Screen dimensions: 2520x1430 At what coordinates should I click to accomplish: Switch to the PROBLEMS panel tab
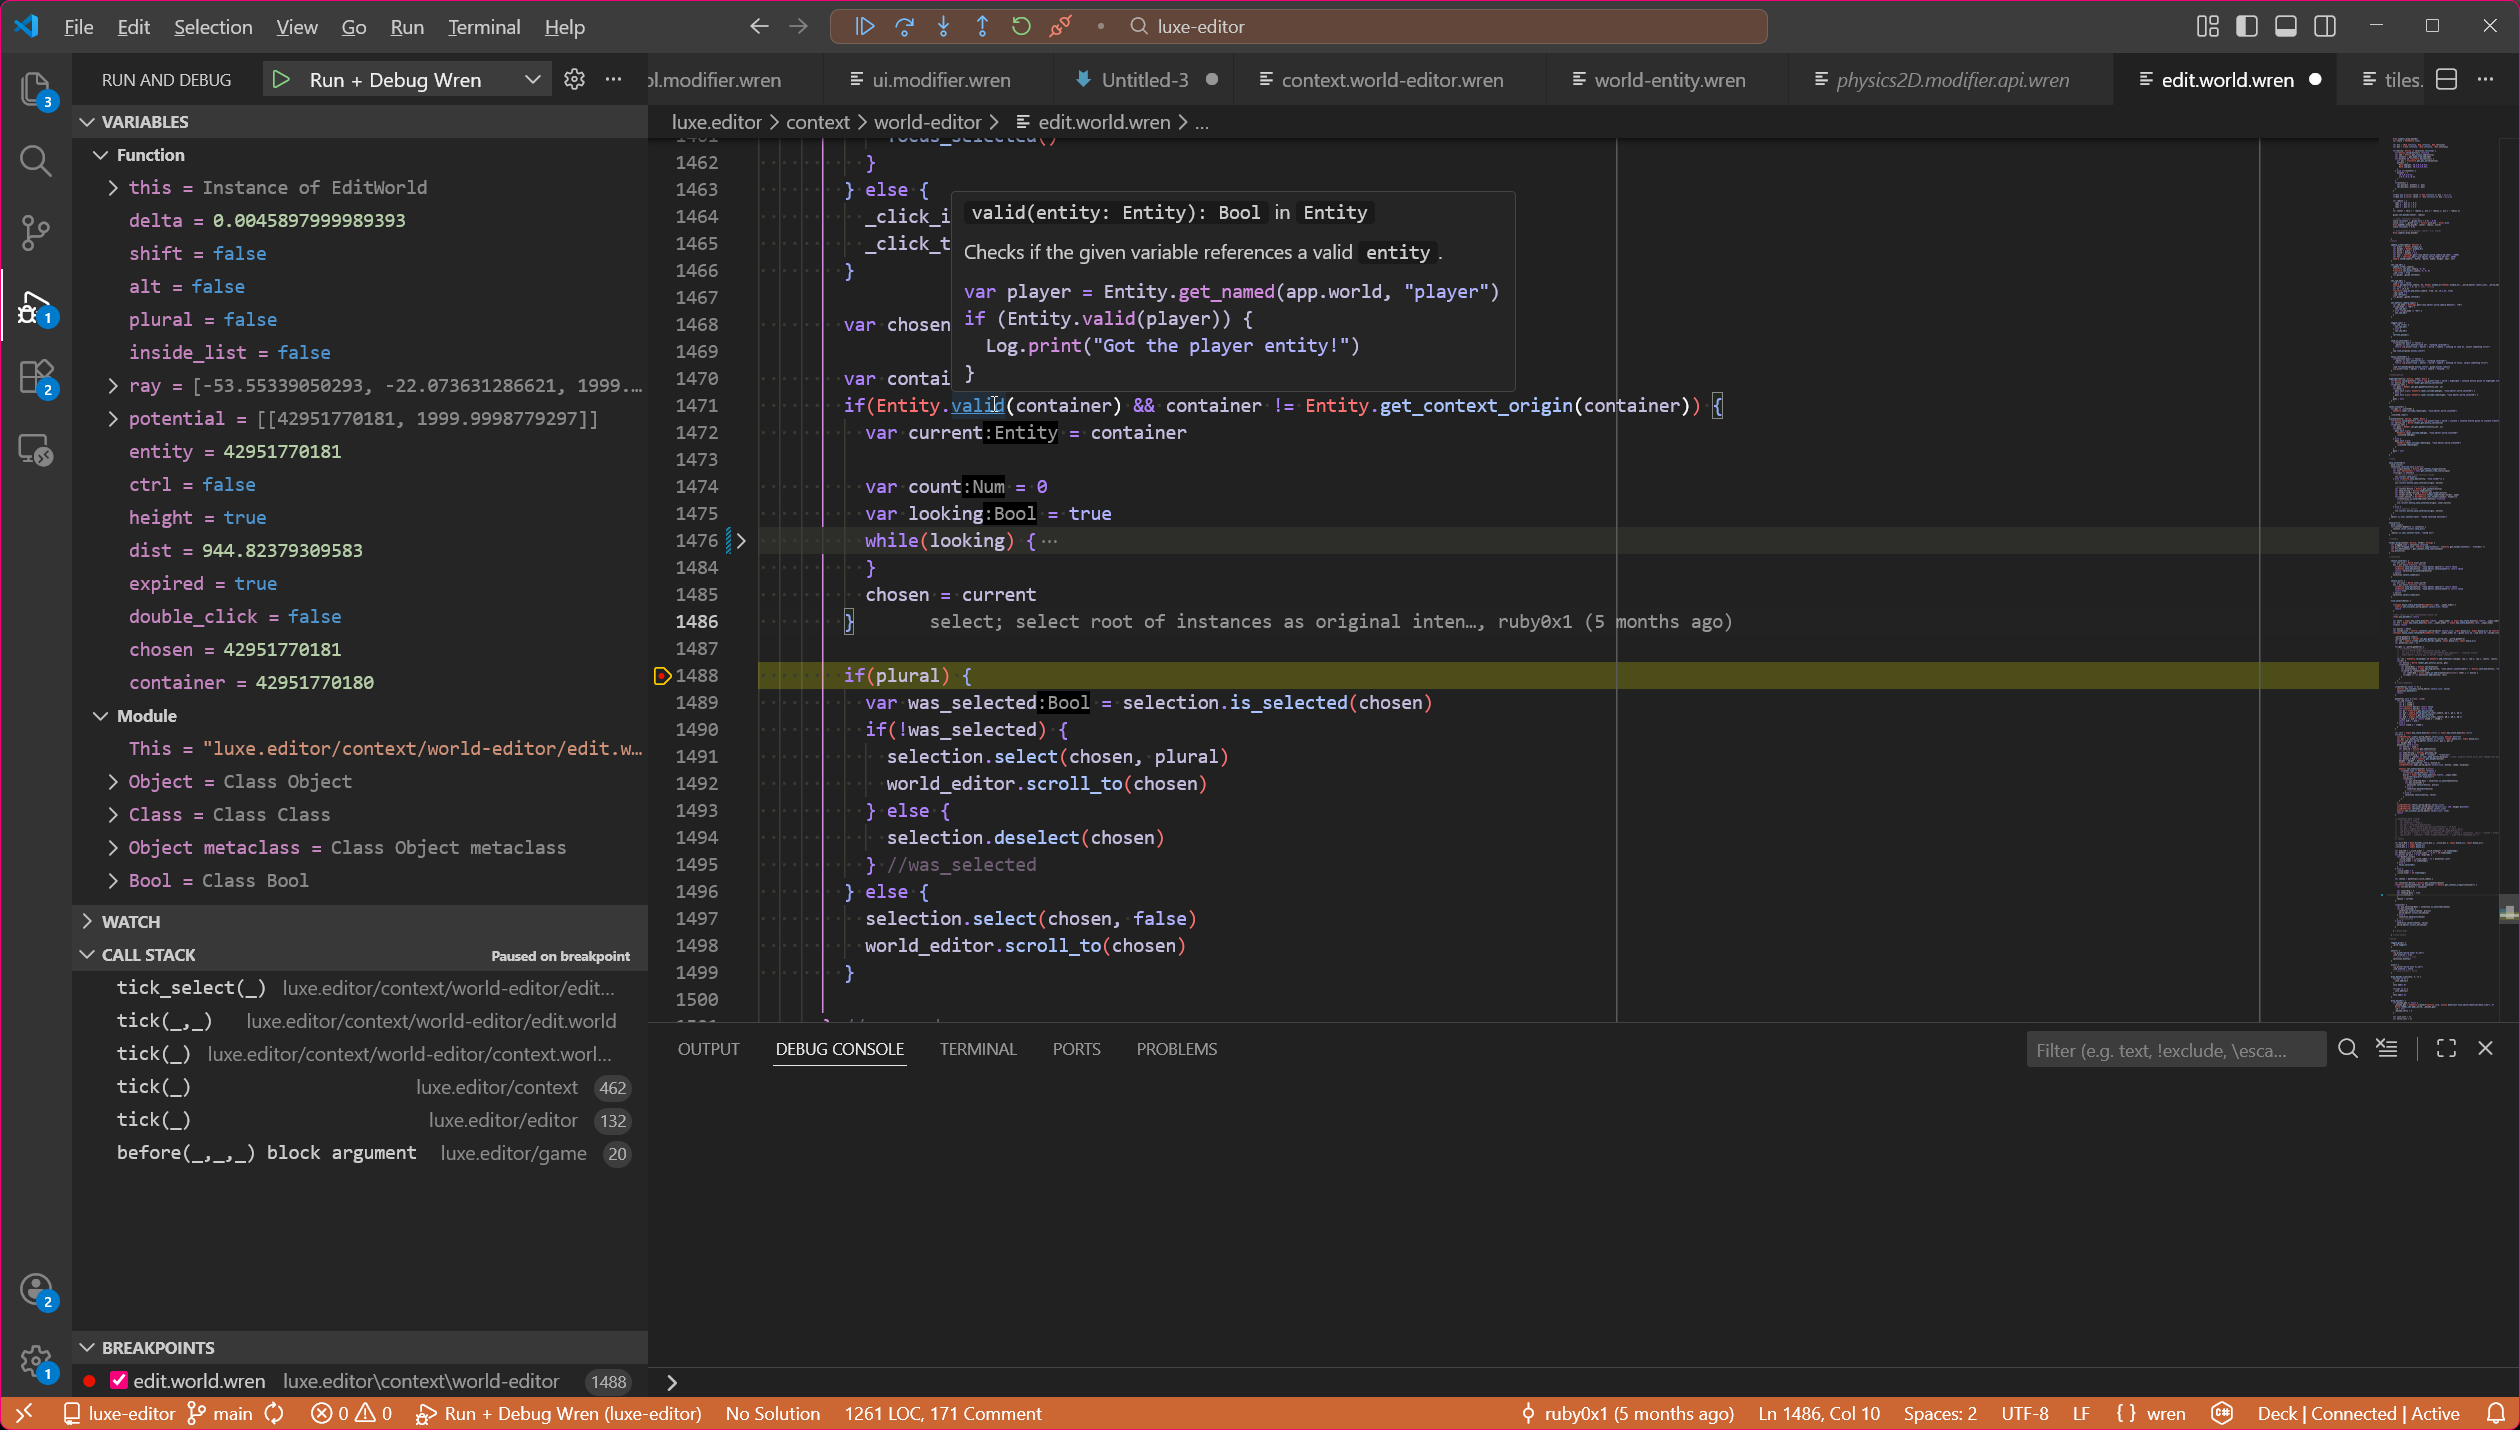[1176, 1049]
